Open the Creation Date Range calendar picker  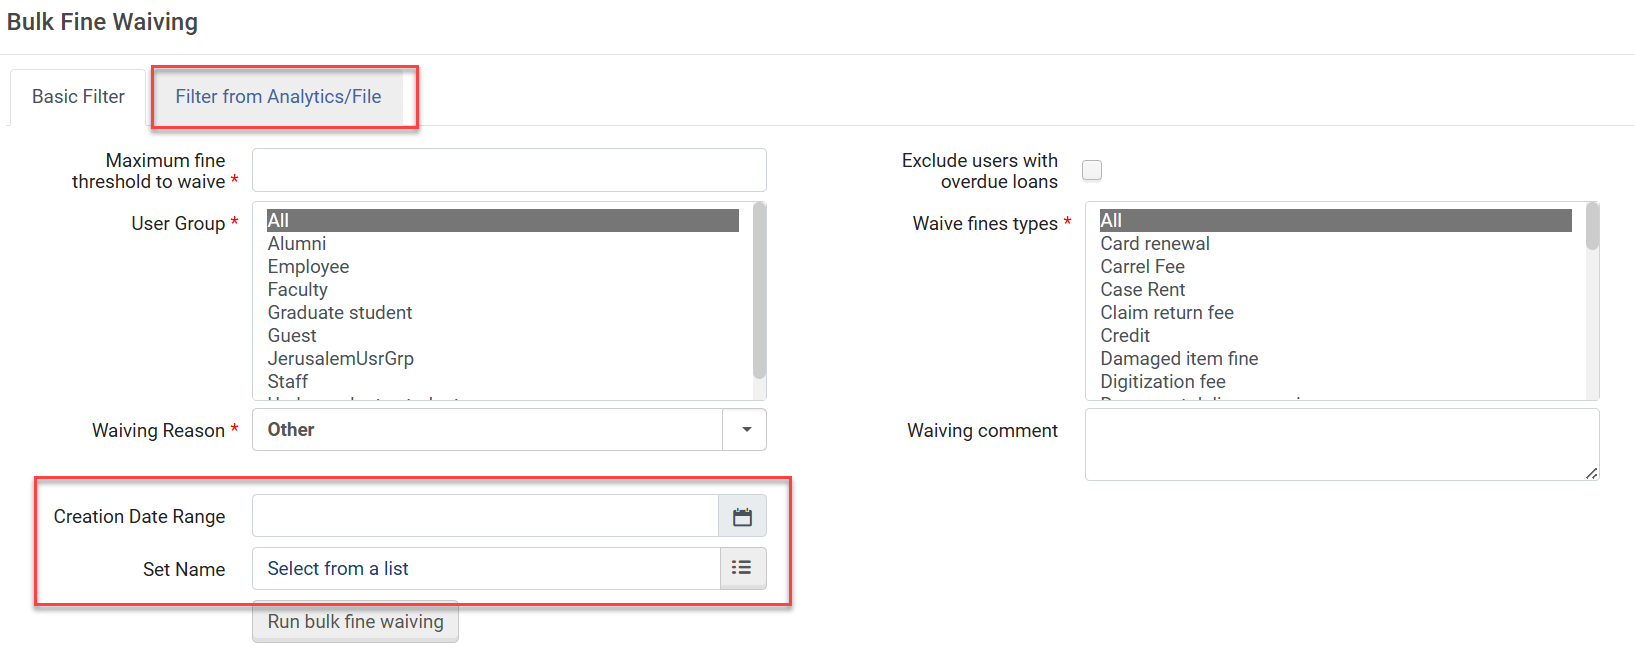[x=742, y=516]
